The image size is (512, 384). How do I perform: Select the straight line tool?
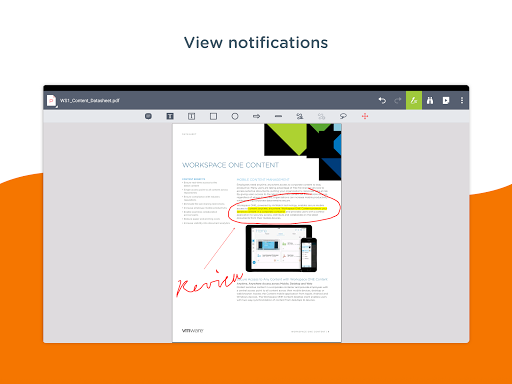[x=278, y=116]
